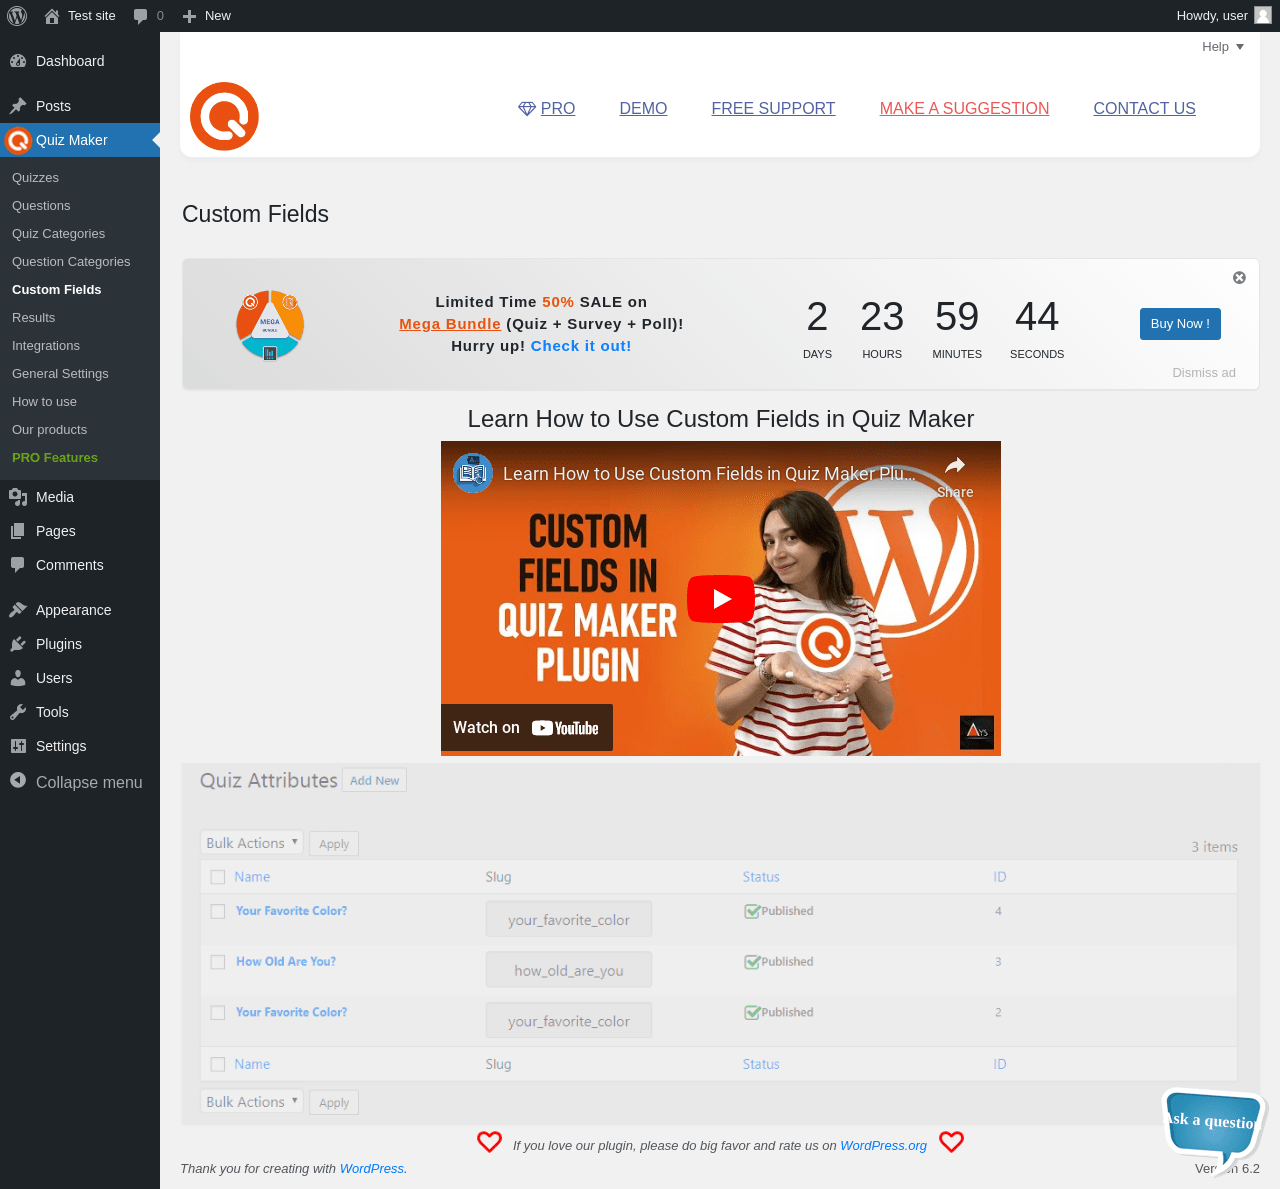Click the Users sidebar icon
The height and width of the screenshot is (1189, 1280).
[x=18, y=678]
